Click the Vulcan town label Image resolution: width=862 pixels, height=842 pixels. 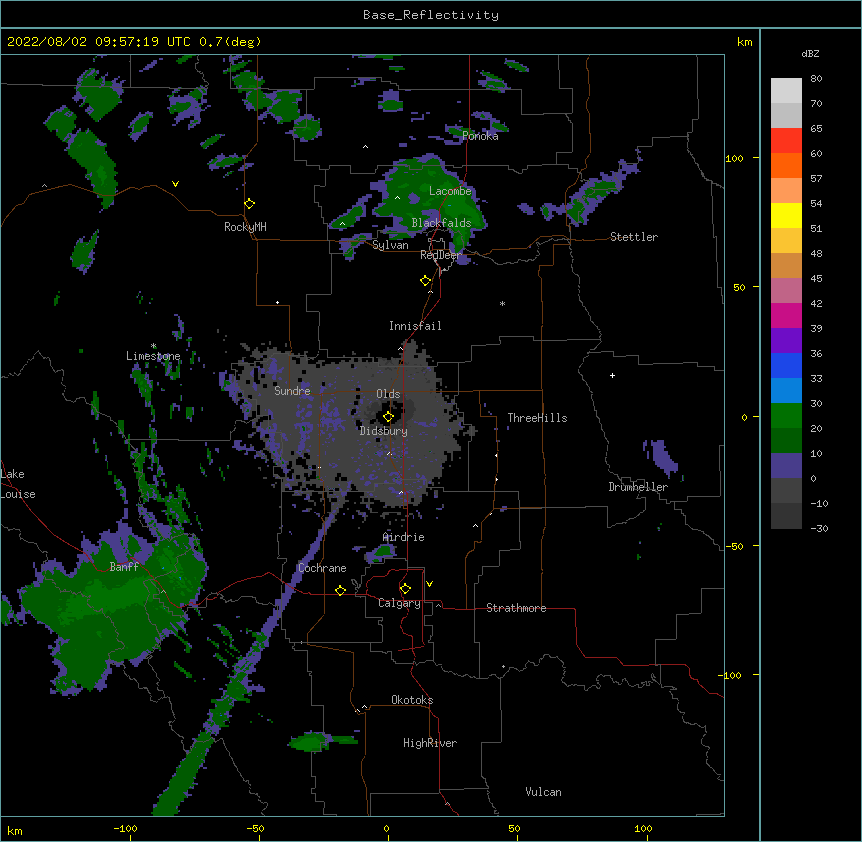click(x=543, y=792)
